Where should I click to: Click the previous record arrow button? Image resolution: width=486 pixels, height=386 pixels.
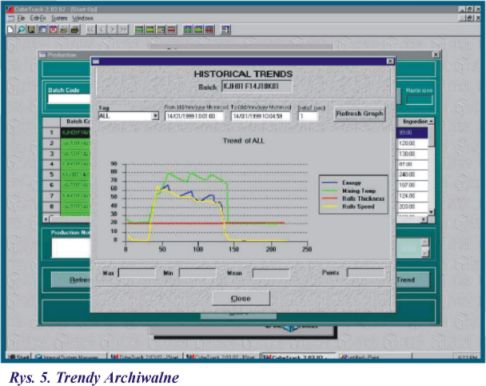point(102,30)
